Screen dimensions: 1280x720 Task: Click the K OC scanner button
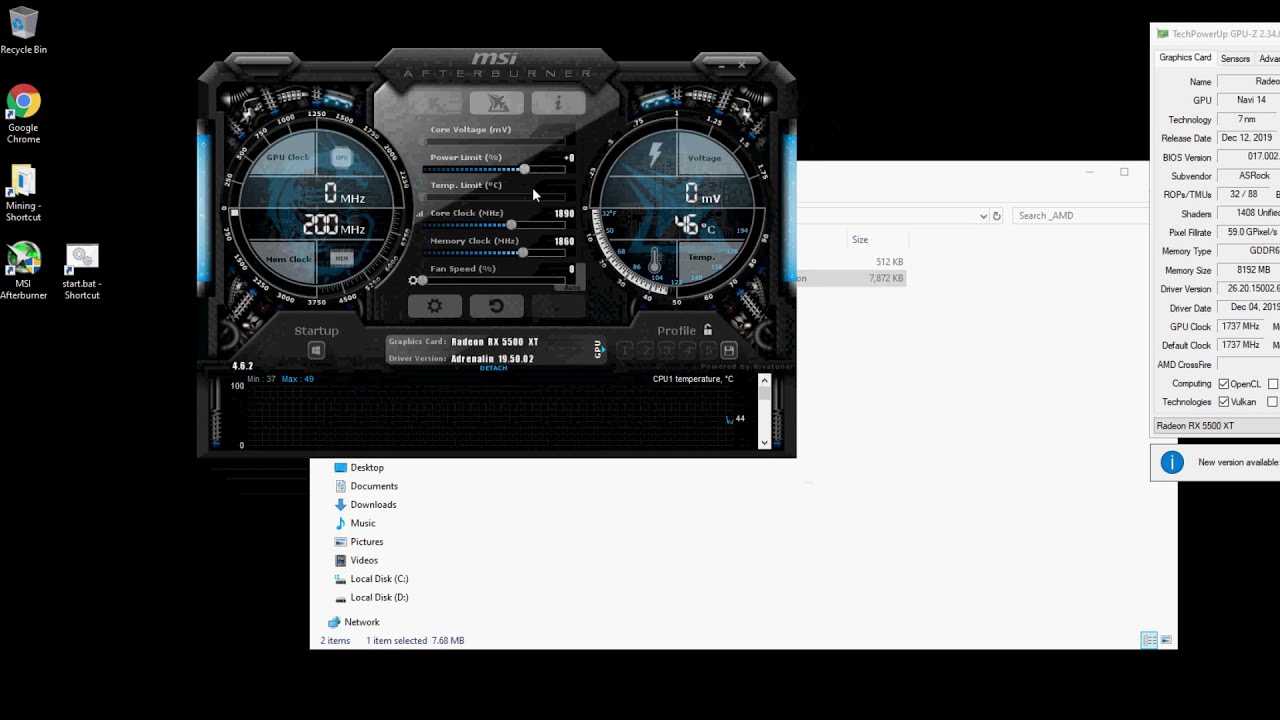click(x=435, y=103)
